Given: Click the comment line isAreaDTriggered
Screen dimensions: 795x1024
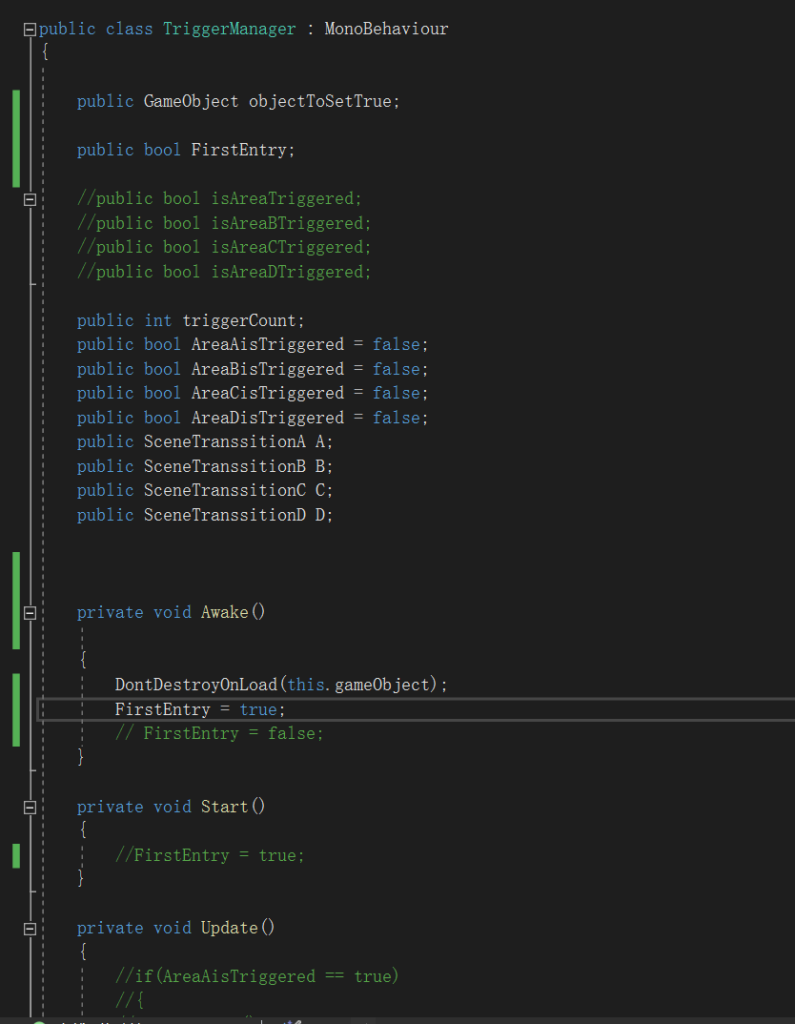Looking at the screenshot, I should point(223,272).
